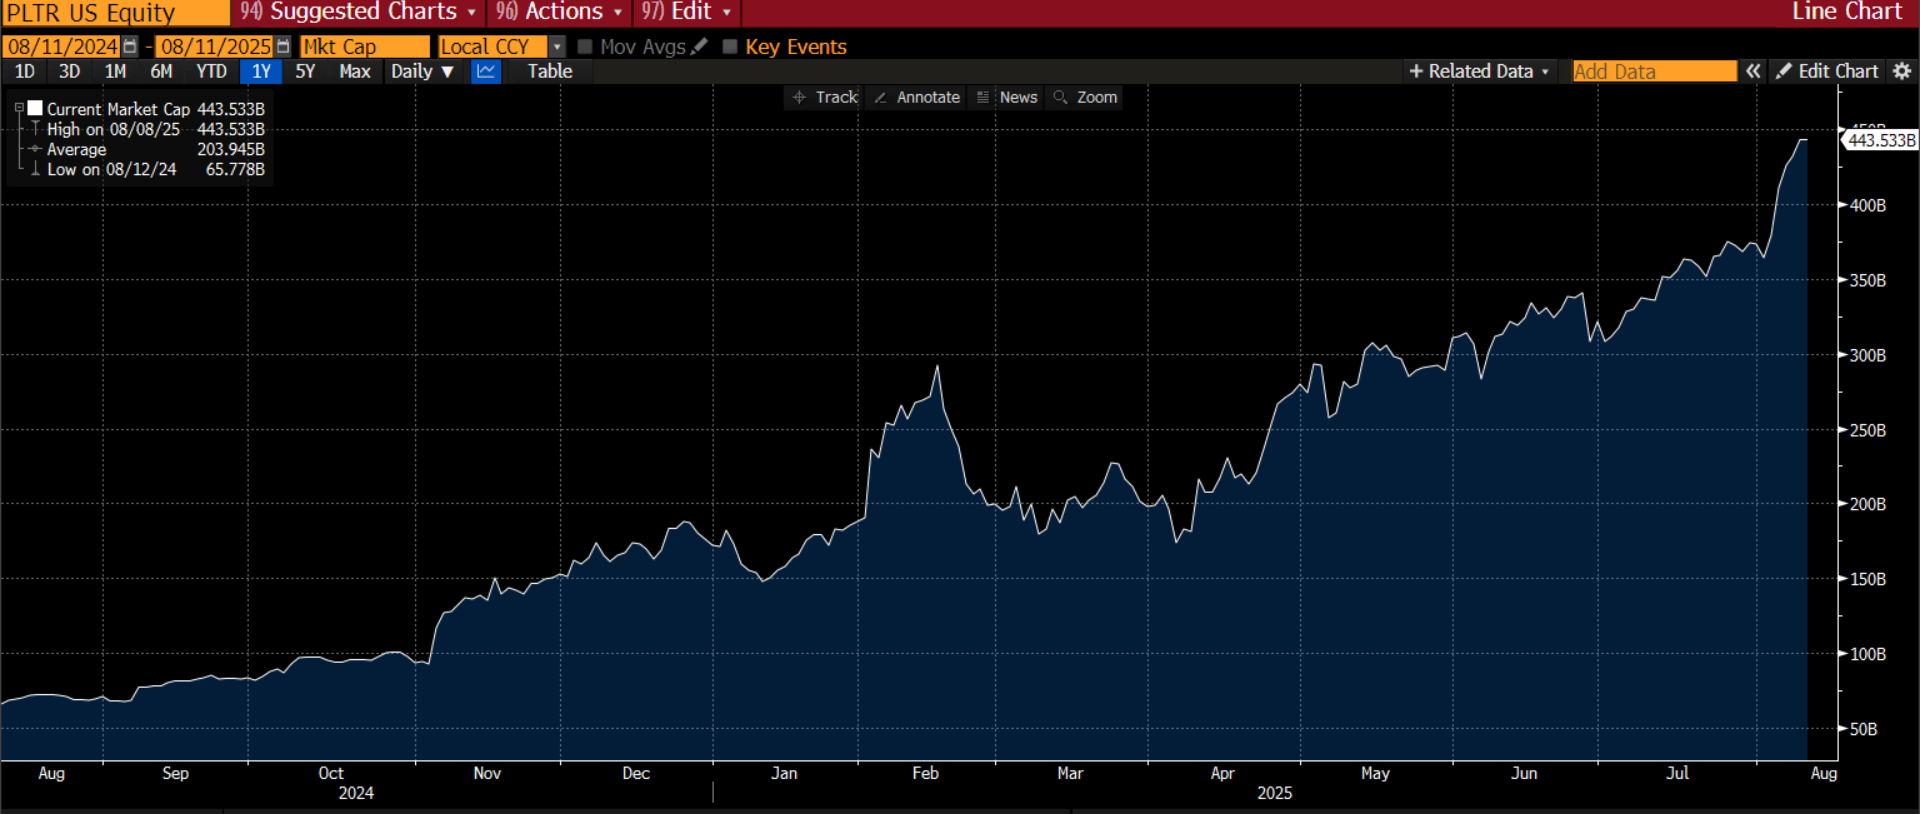The height and width of the screenshot is (814, 1920).
Task: Activate the Track crosshair tool
Action: click(x=825, y=97)
